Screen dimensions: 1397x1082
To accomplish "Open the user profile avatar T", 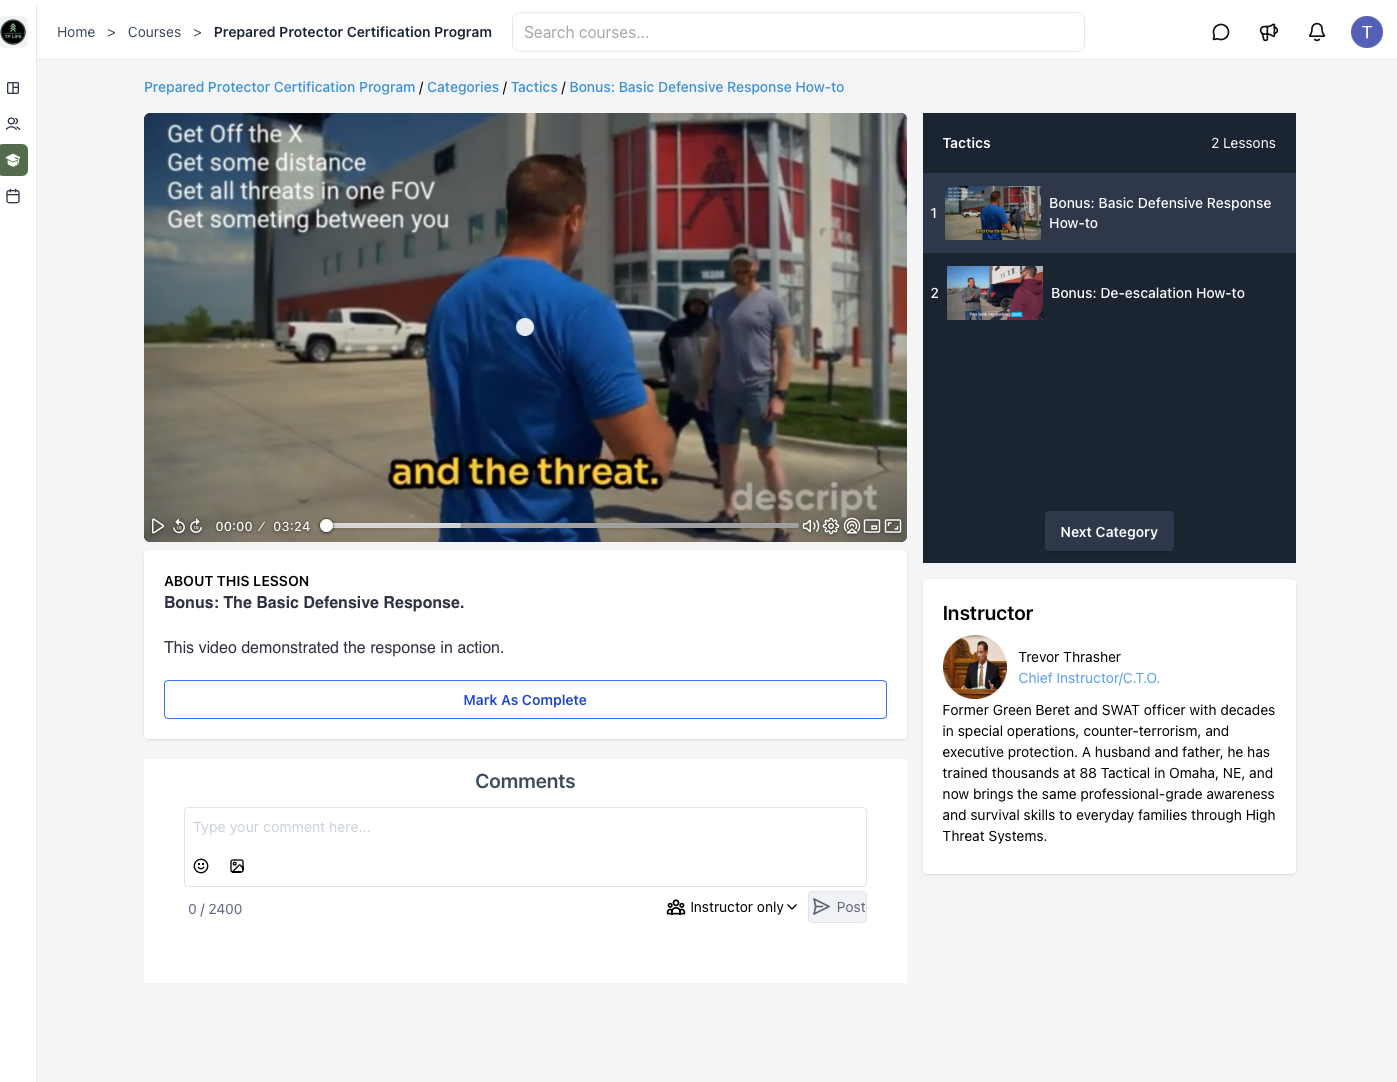I will 1367,32.
